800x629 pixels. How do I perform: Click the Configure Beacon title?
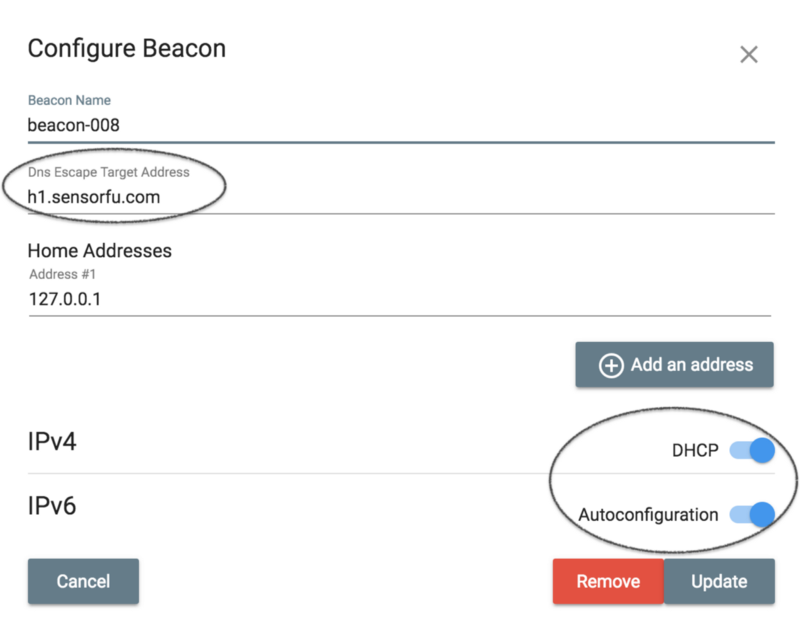(126, 48)
